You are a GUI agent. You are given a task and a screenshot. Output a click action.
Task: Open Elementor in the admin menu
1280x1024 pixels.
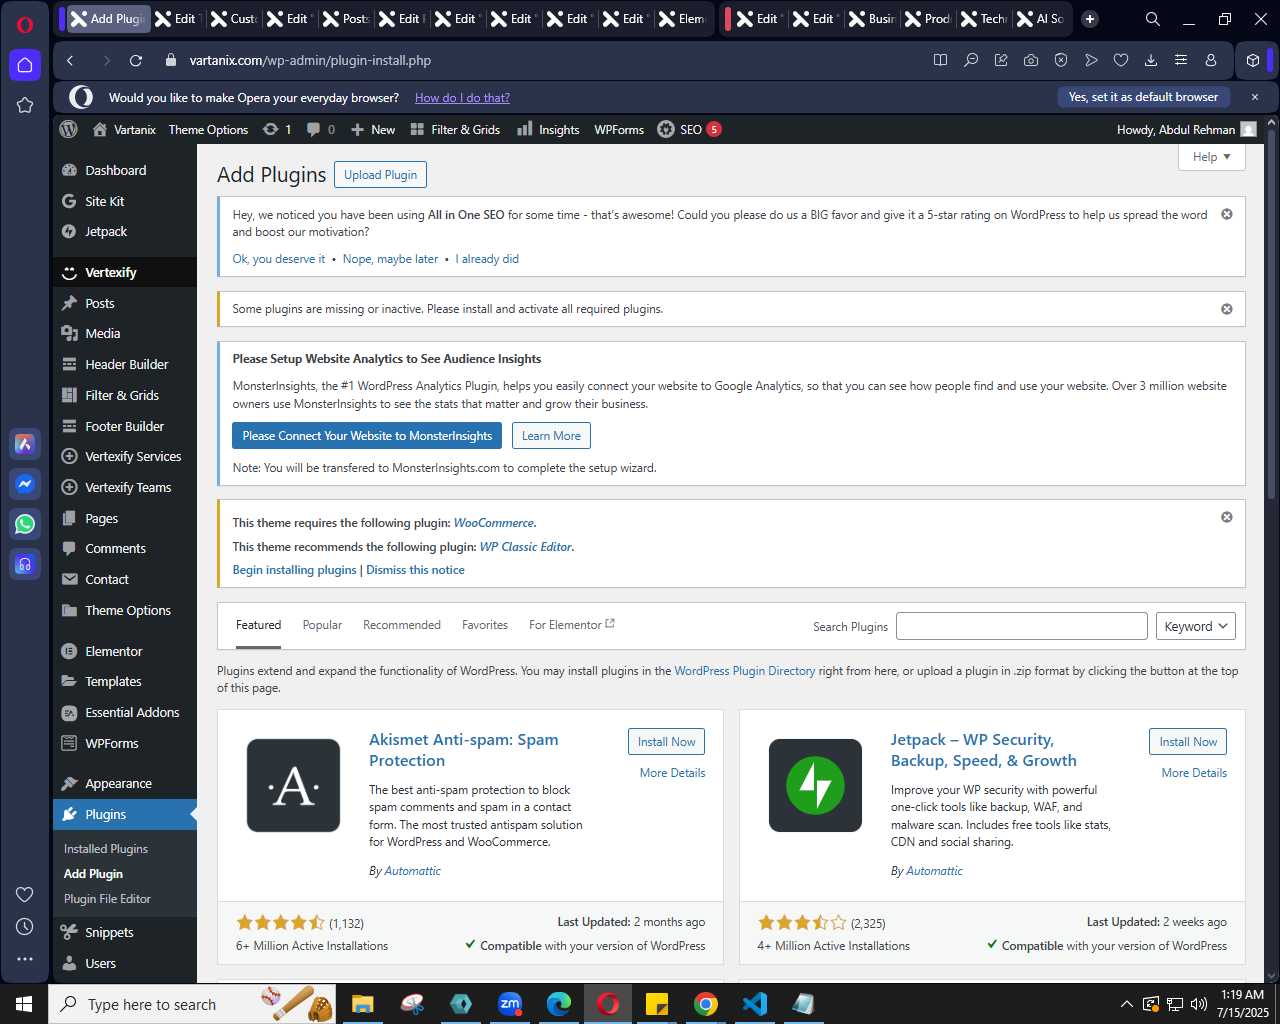click(125, 651)
